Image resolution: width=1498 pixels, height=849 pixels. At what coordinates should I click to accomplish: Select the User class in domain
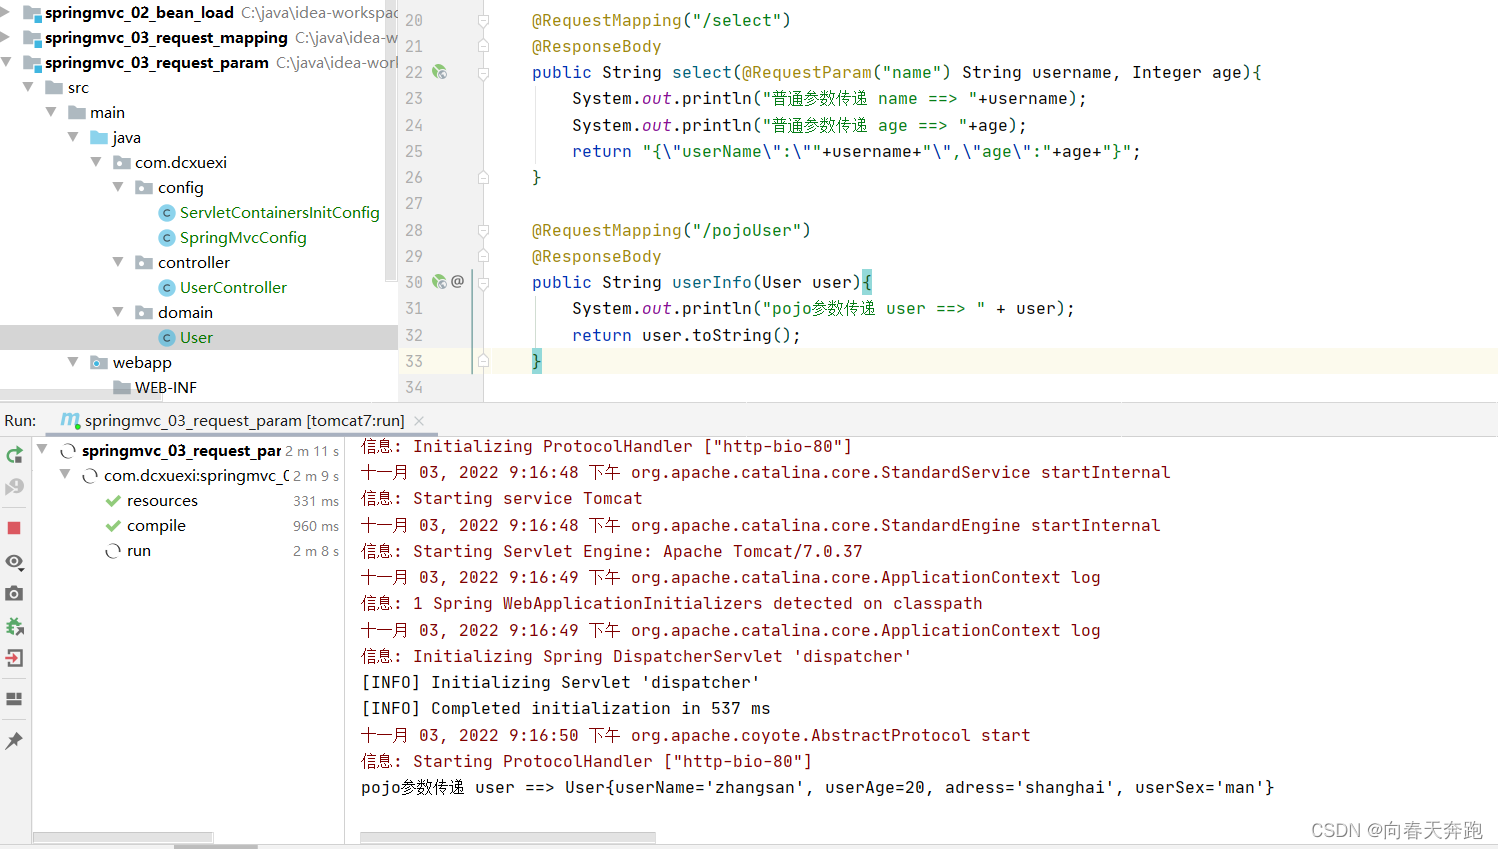pyautogui.click(x=196, y=338)
